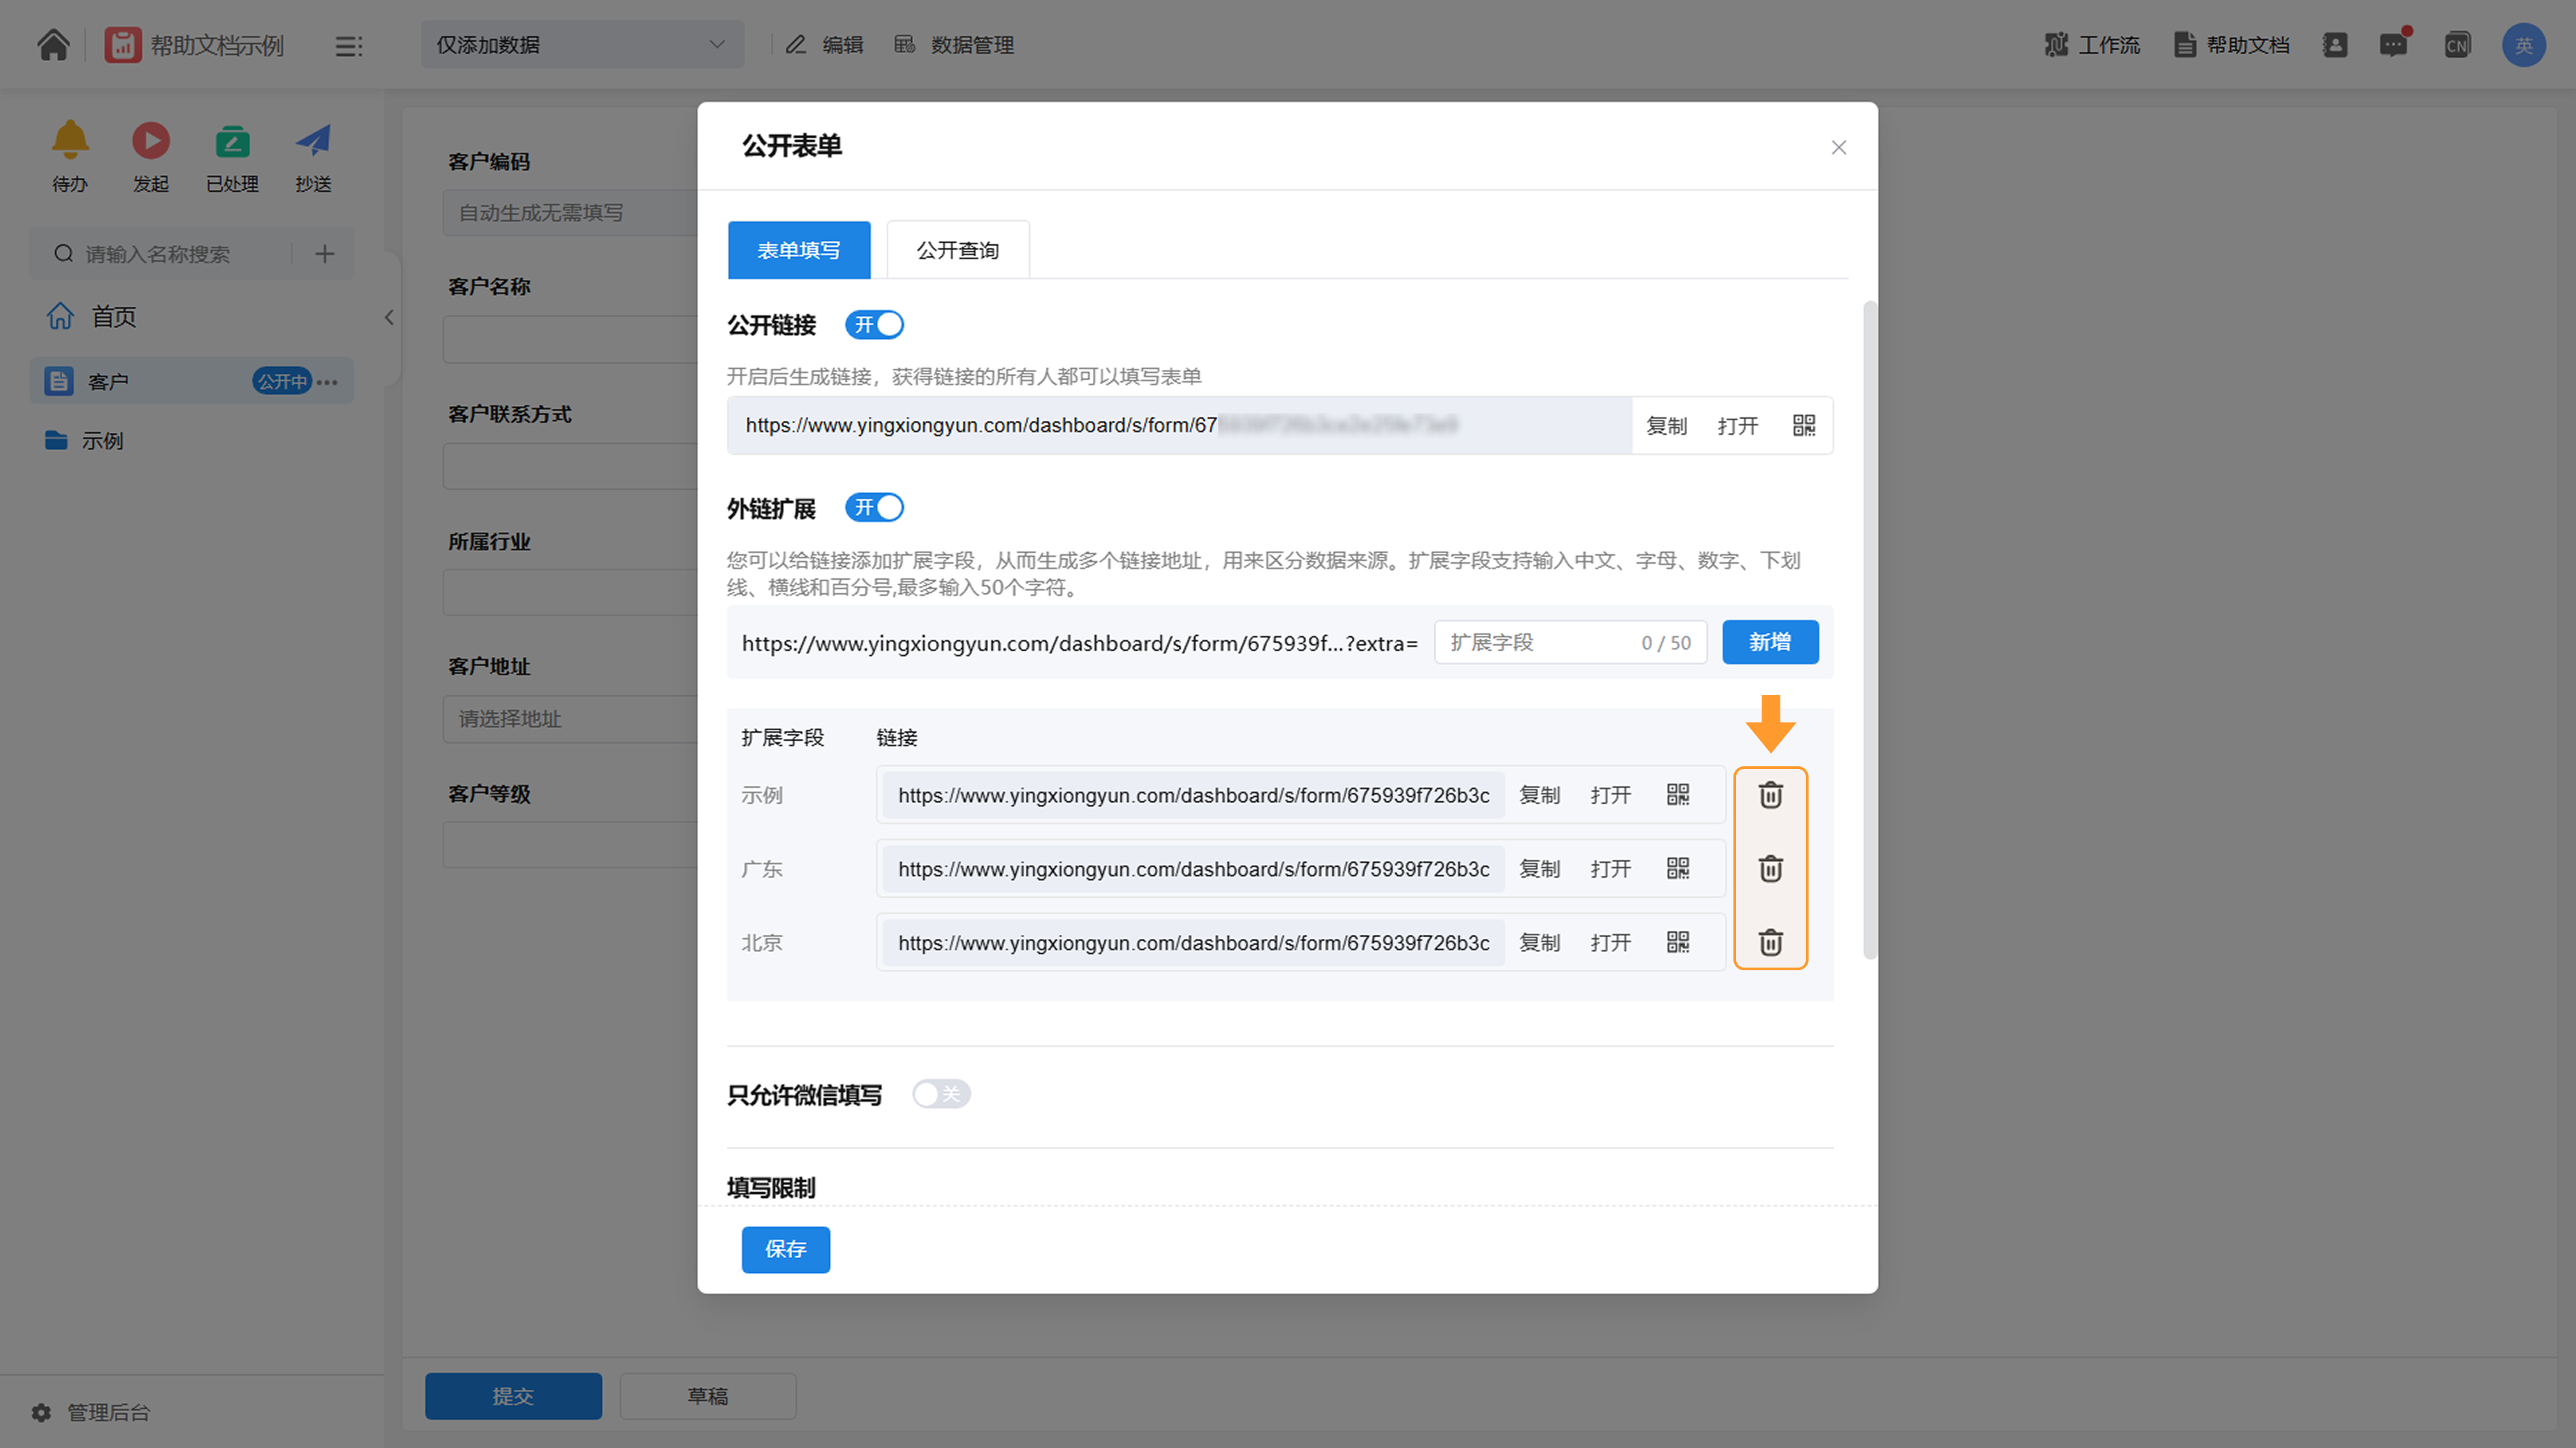Click the 示例 link URL text
The width and height of the screenshot is (2576, 1448).
pos(1193,795)
